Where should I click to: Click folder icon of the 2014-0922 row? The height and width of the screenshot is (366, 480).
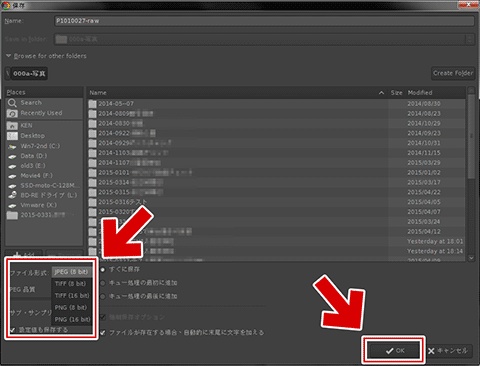tap(93, 133)
